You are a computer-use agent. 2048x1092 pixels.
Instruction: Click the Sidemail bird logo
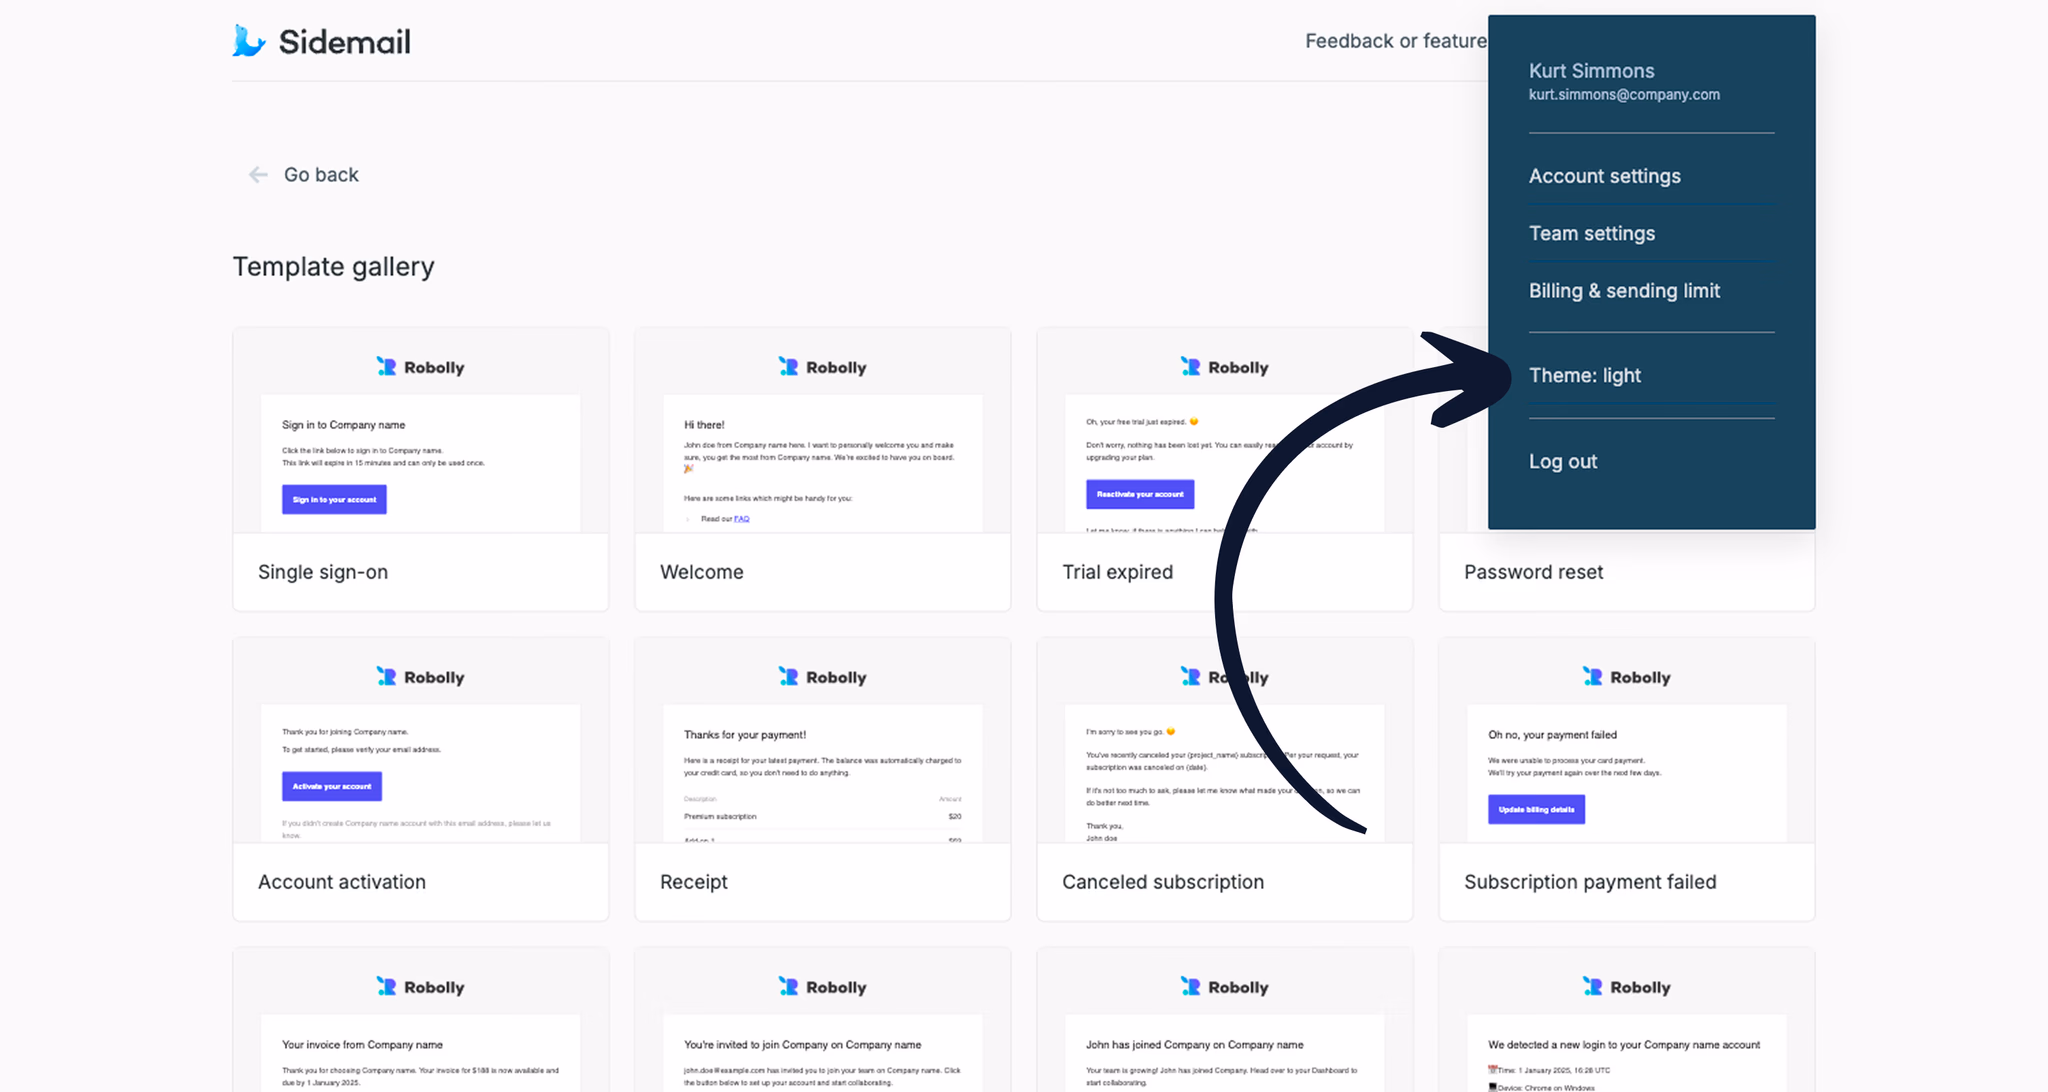pos(247,40)
